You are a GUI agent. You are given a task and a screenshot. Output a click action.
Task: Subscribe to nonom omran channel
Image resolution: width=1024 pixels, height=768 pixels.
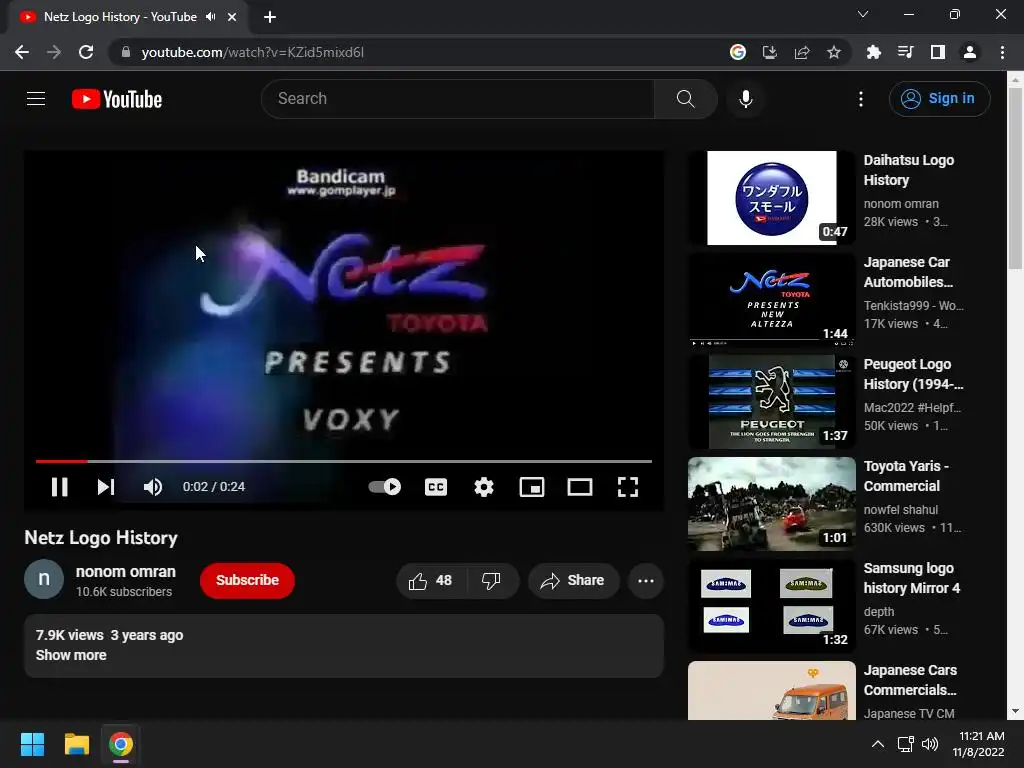point(247,581)
